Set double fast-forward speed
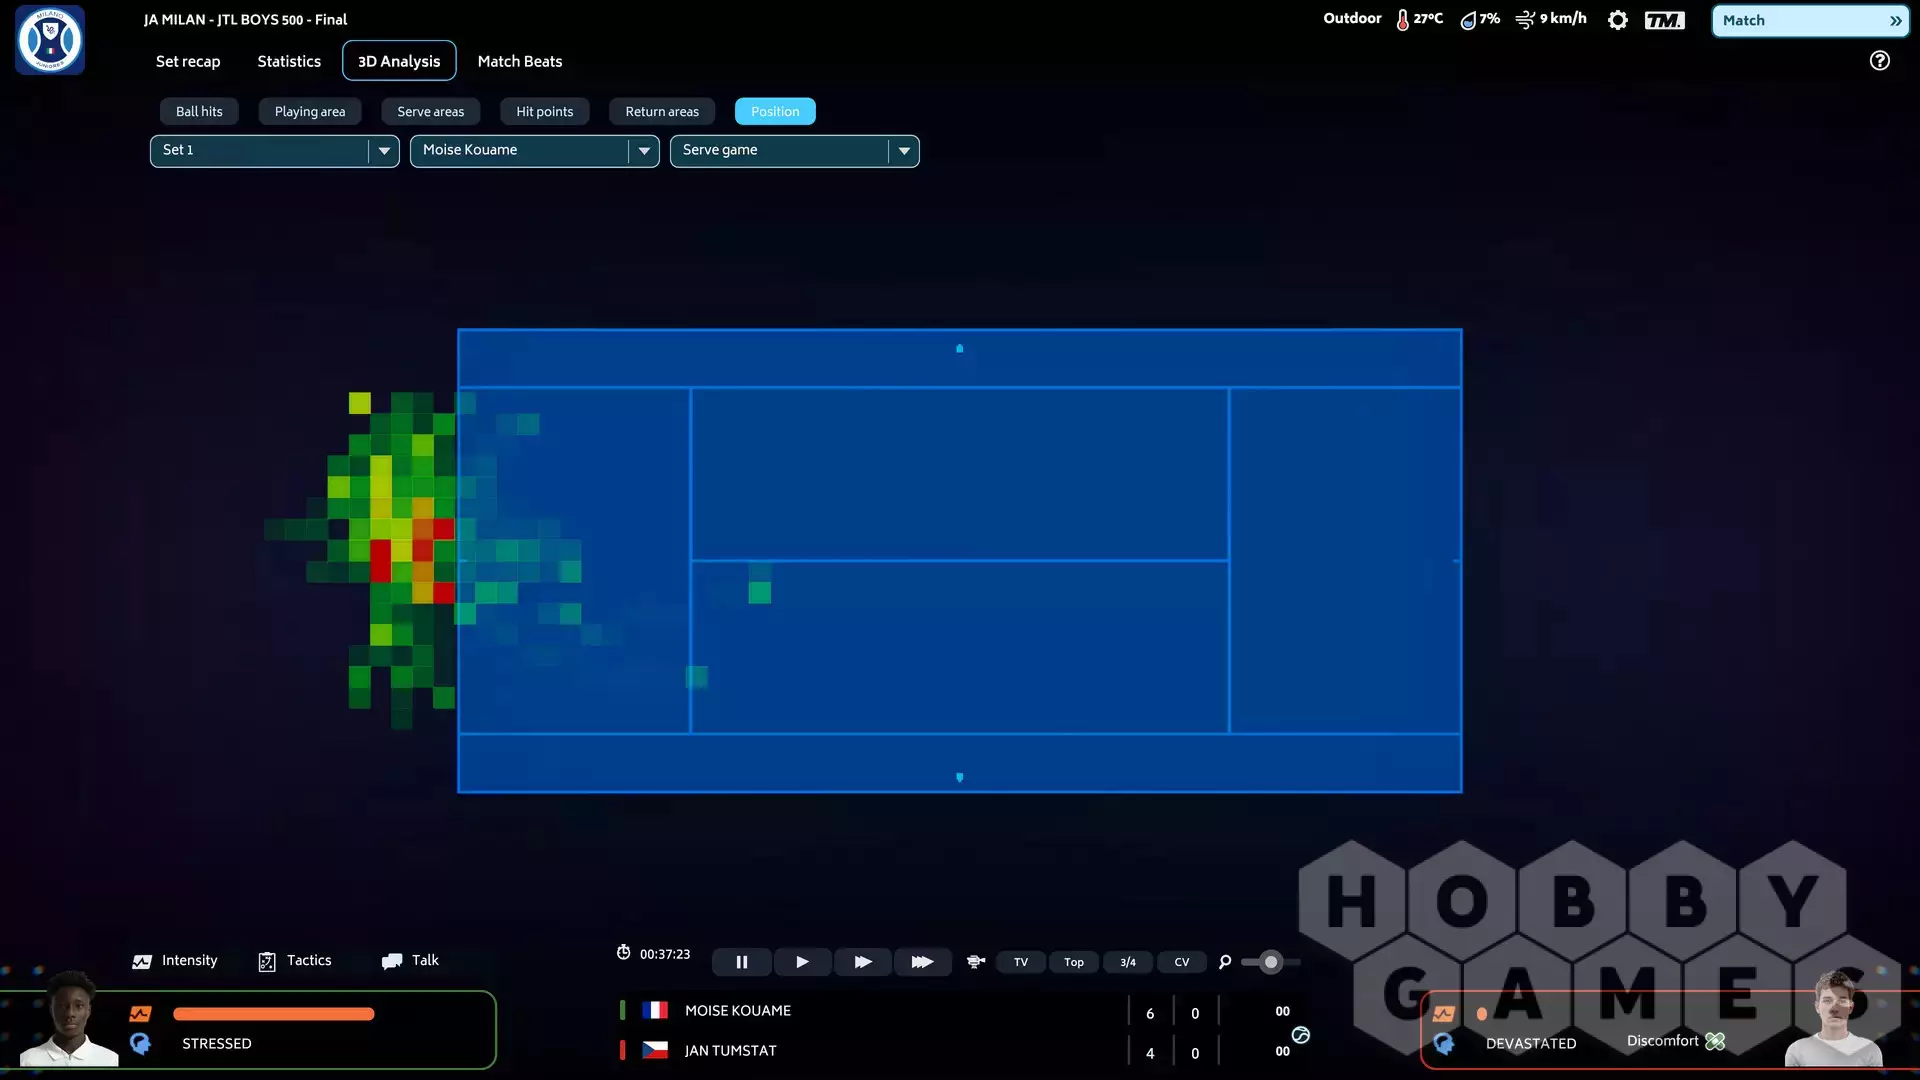This screenshot has height=1080, width=1920. click(x=862, y=962)
